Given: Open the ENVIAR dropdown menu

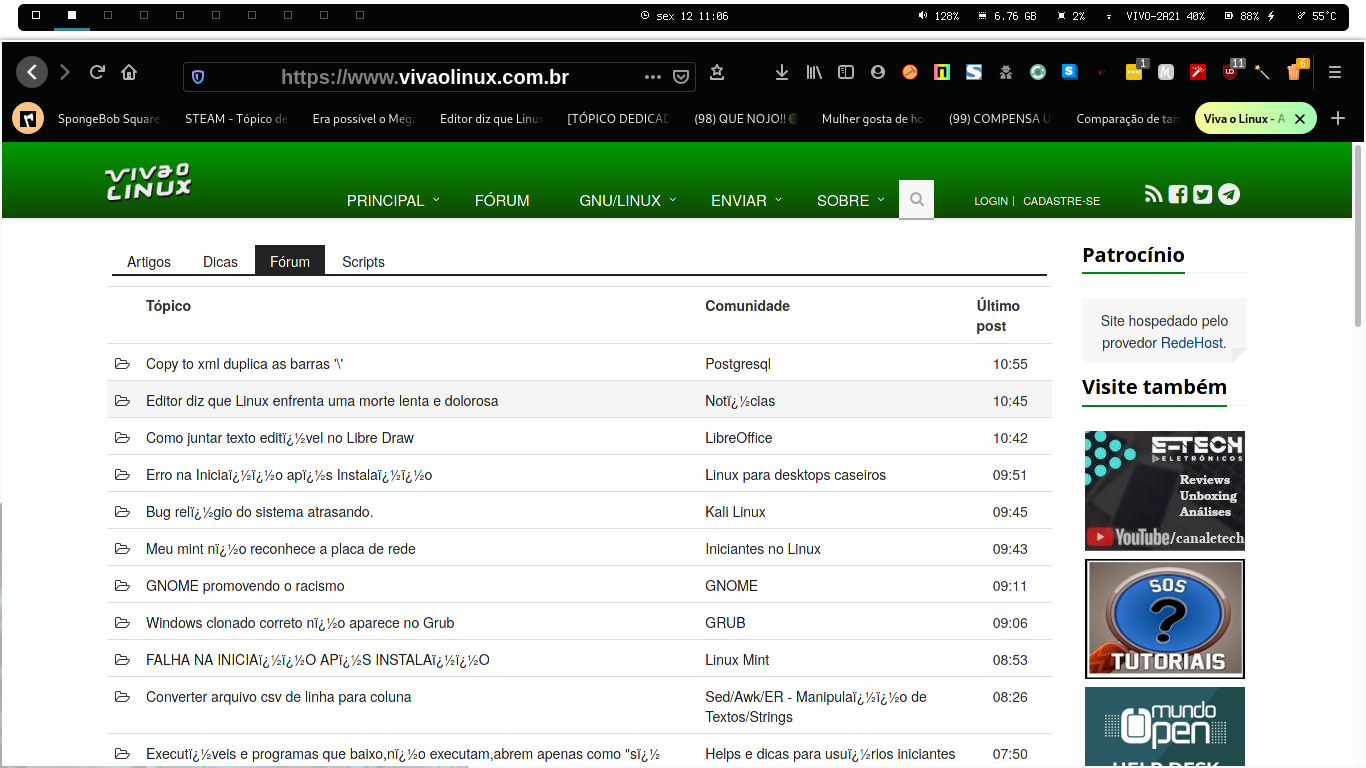Looking at the screenshot, I should point(746,200).
